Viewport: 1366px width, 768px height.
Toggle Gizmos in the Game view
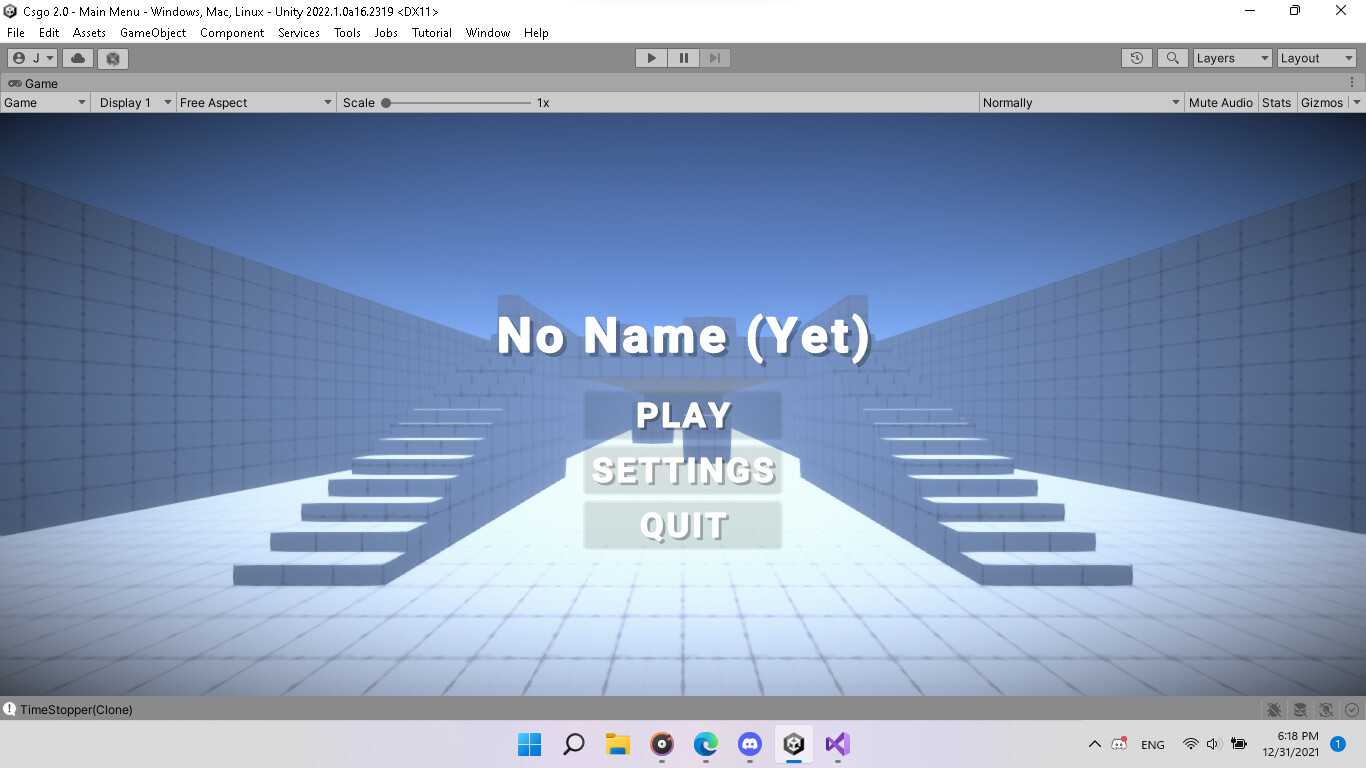pos(1322,102)
